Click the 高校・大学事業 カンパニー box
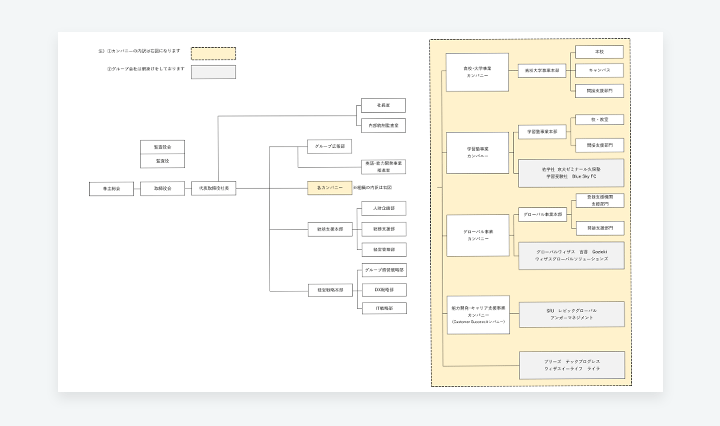Screen dimensions: 720x426 (477, 72)
